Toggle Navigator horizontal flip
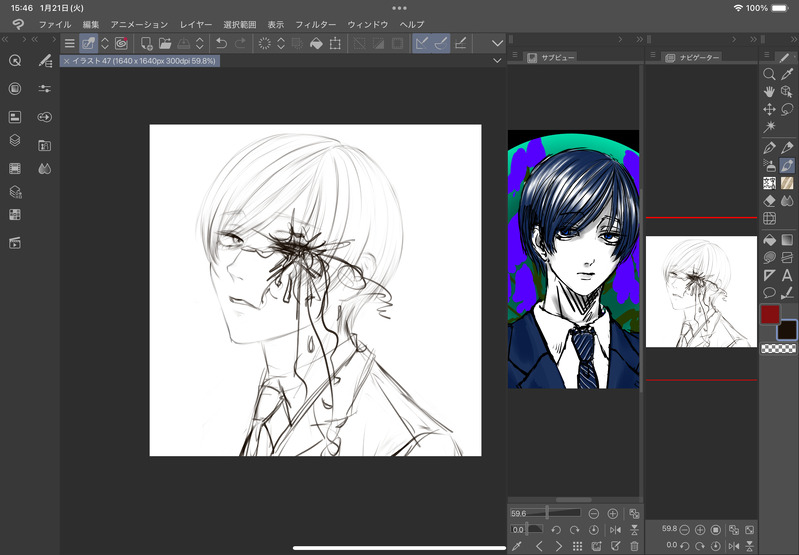The width and height of the screenshot is (799, 555). (733, 545)
